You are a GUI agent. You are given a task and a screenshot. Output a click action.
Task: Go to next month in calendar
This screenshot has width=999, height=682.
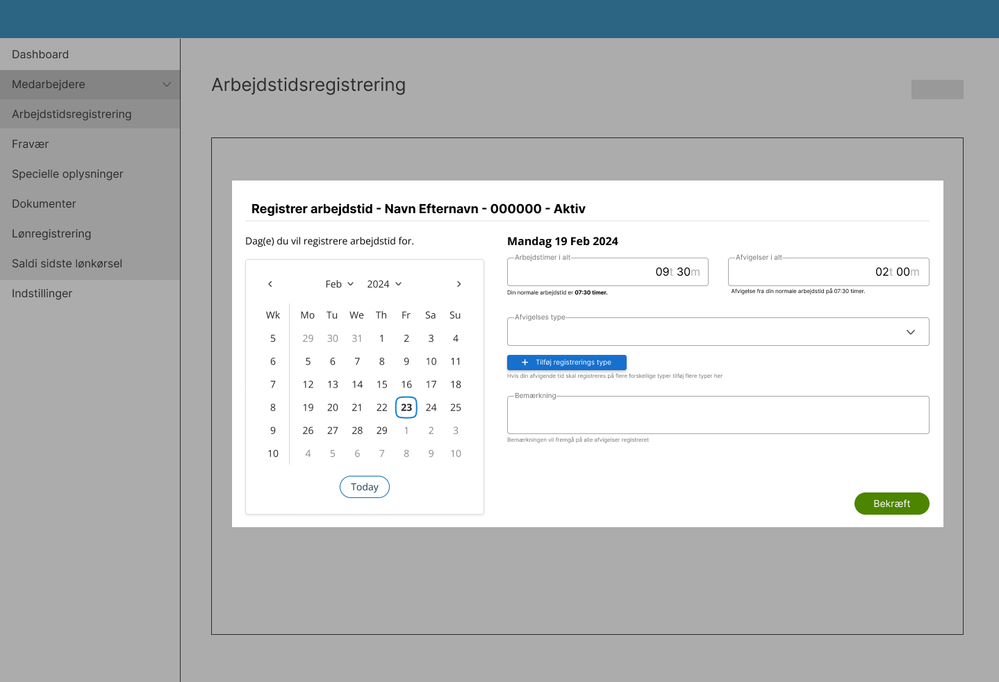(x=459, y=284)
